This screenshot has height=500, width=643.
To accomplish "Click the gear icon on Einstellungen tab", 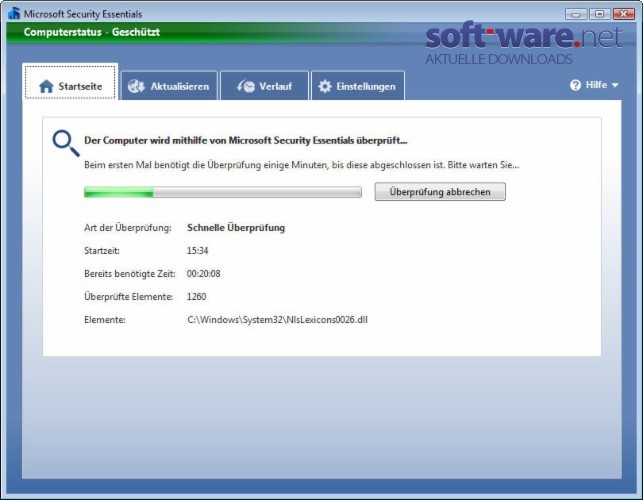I will 325,86.
